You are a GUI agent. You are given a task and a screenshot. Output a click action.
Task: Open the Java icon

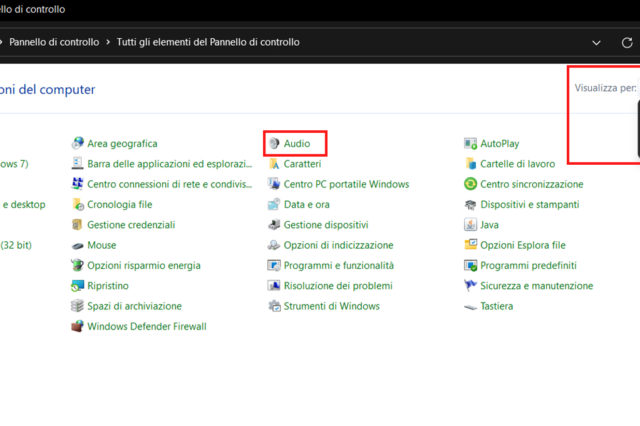pos(470,225)
